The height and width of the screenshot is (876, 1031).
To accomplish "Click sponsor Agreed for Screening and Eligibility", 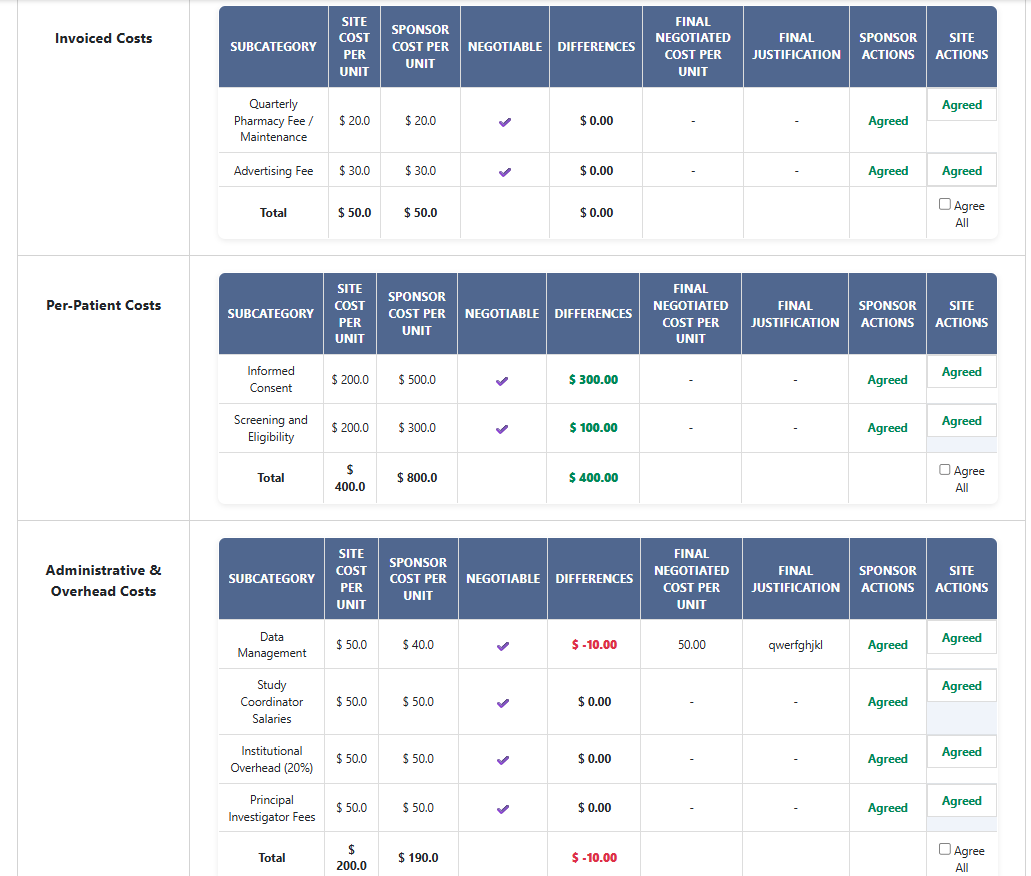I will pos(887,428).
